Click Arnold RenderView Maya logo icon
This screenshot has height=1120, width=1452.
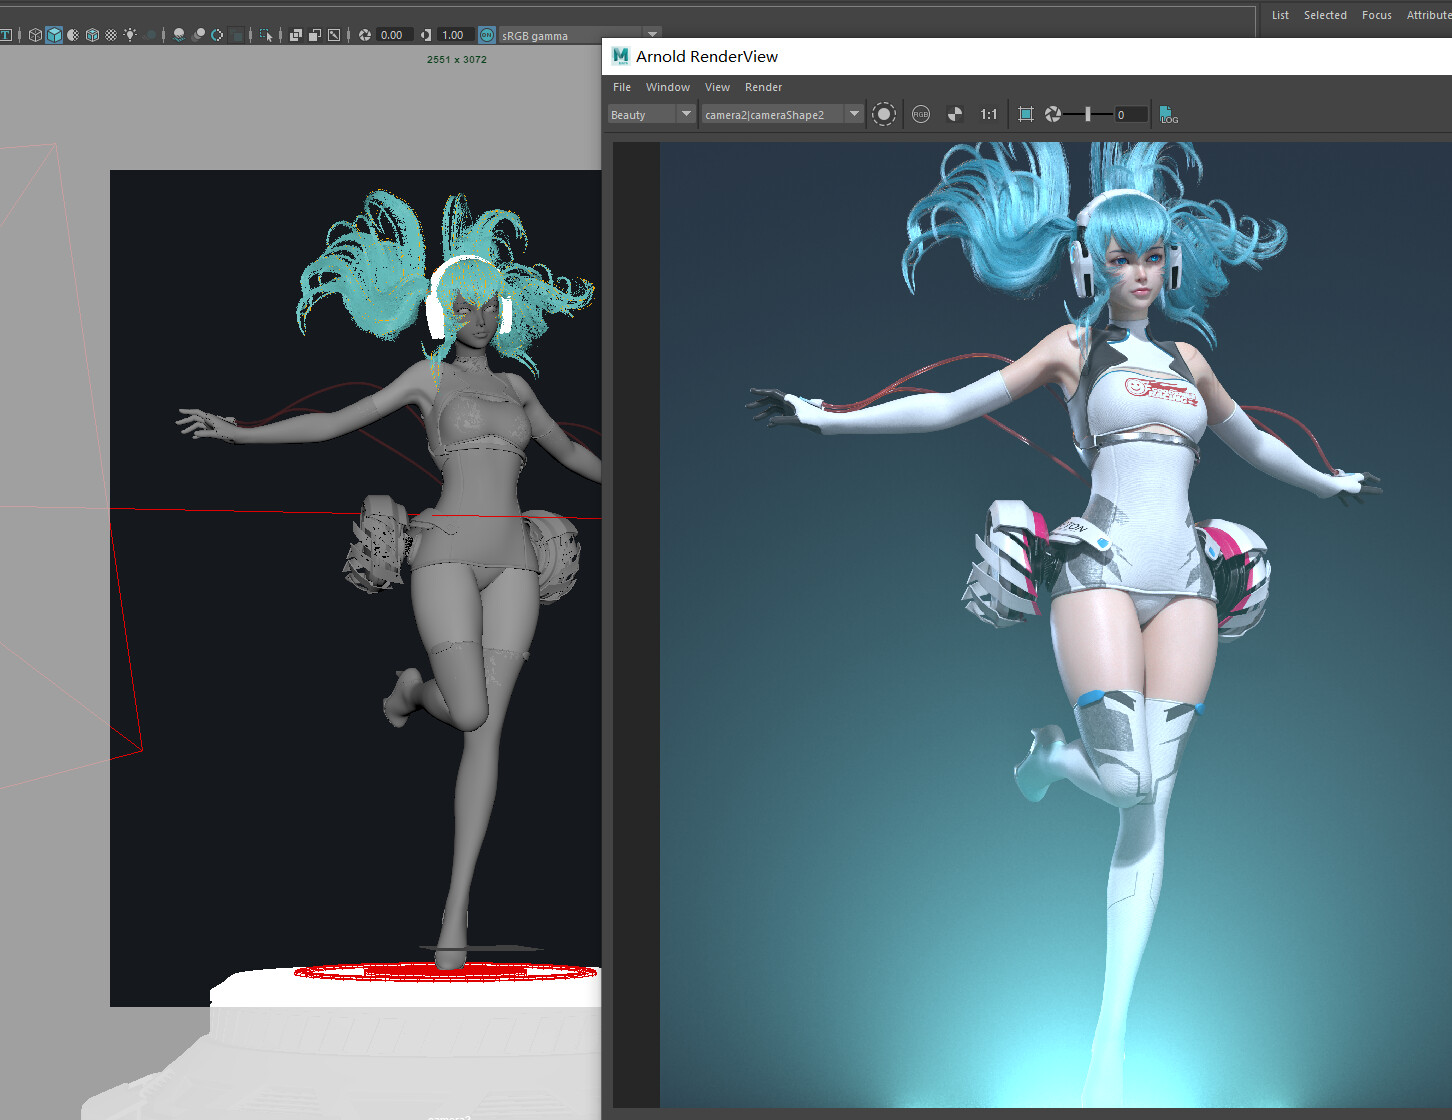[x=620, y=56]
